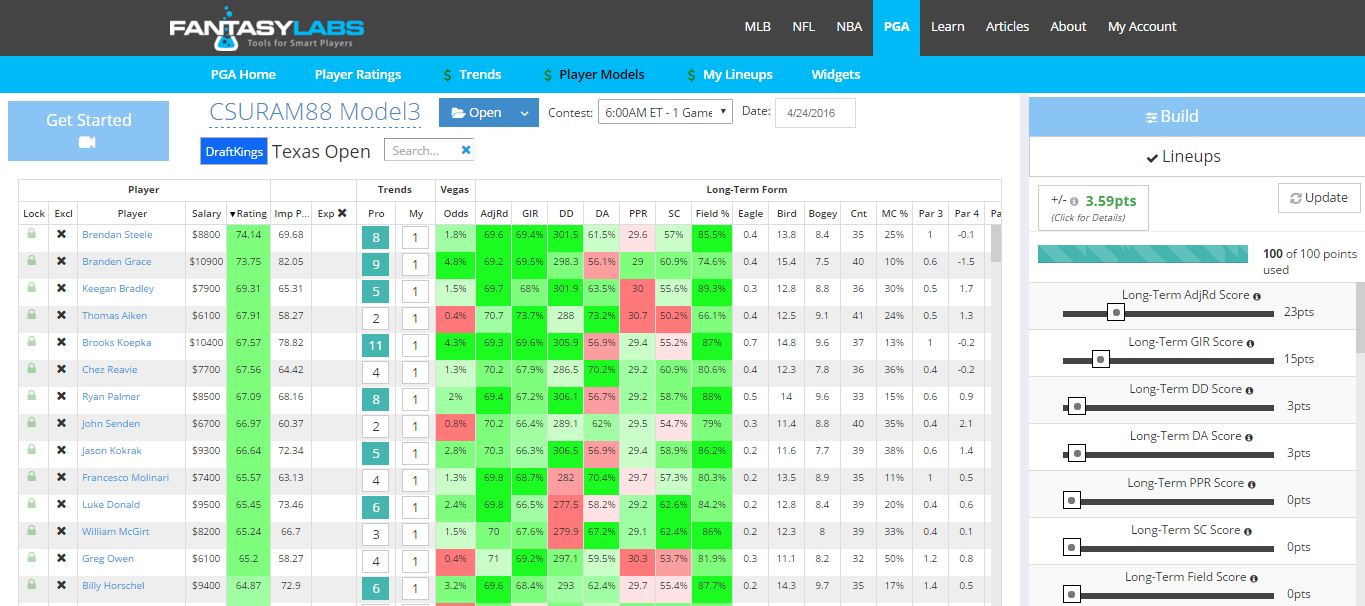Screen dimensions: 1365x606
Task: Exclude Keegan Bradley with the X icon
Action: [61, 288]
